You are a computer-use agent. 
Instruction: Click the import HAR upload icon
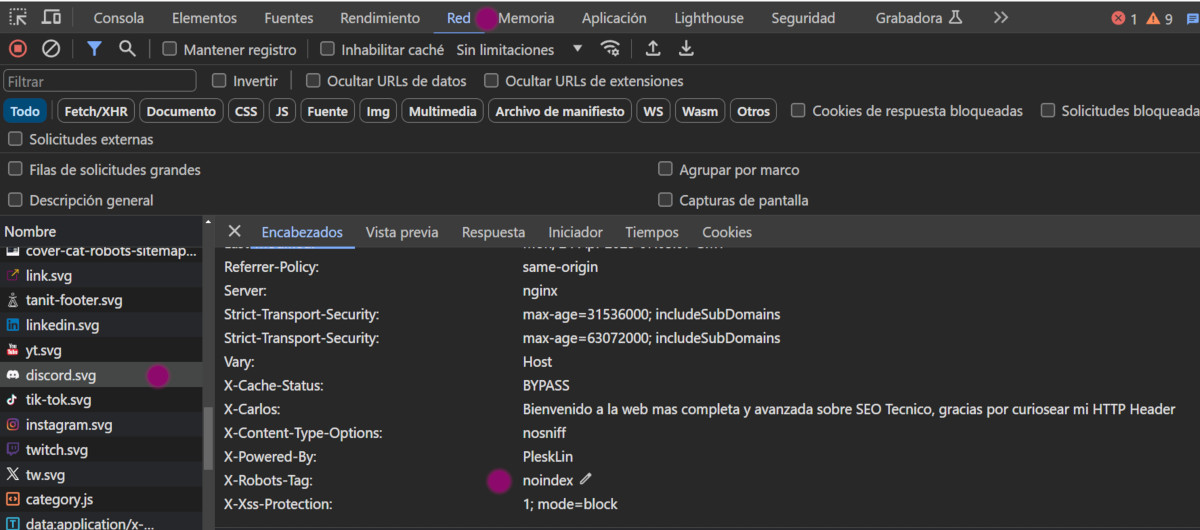653,49
